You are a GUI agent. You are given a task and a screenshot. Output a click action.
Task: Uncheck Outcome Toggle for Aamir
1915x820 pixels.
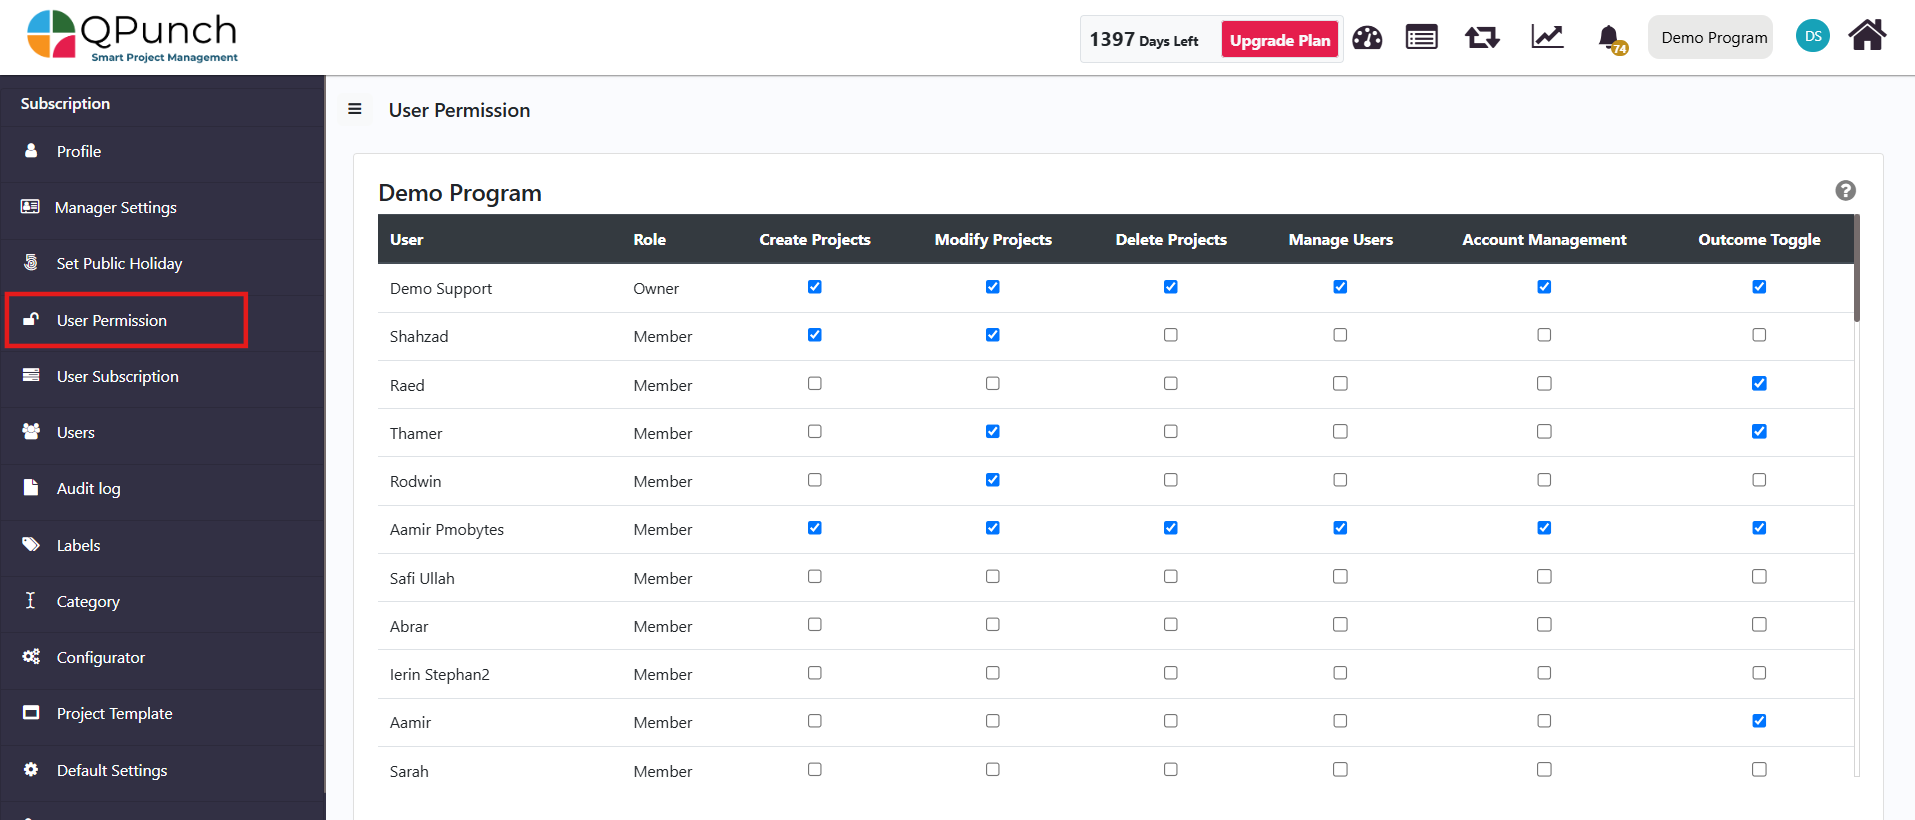1759,721
